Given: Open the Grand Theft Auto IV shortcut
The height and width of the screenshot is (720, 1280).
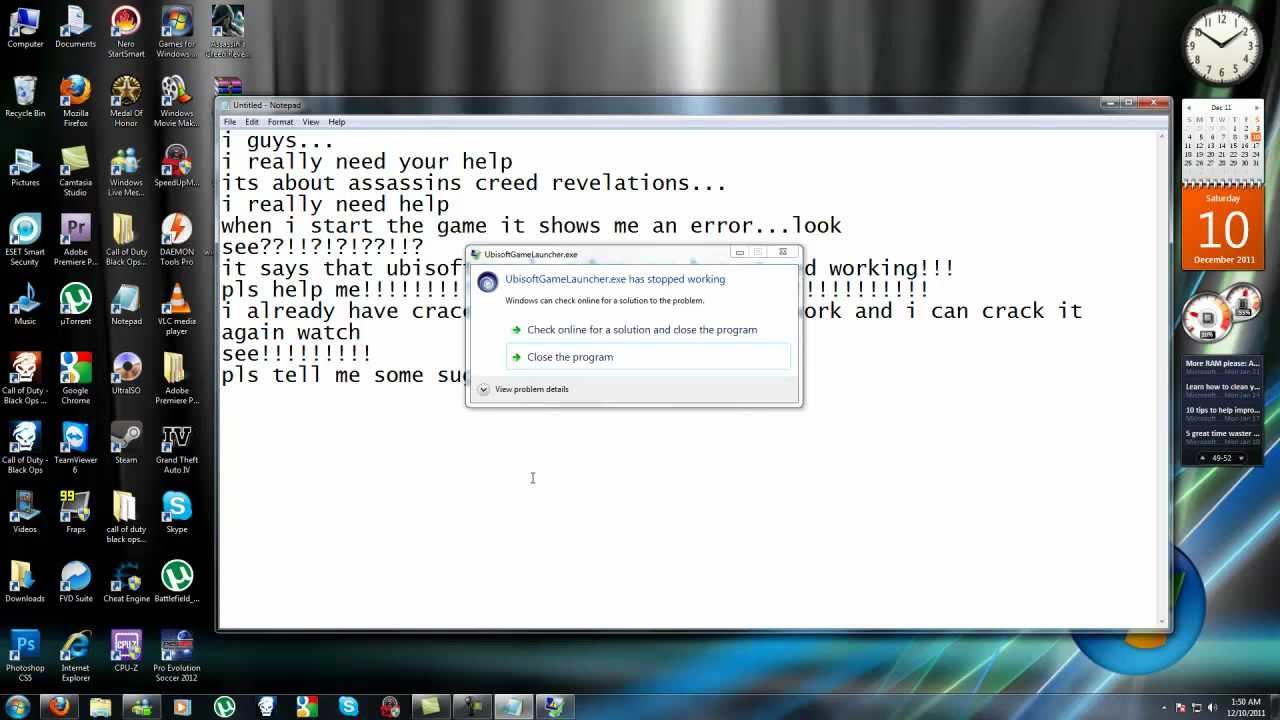Looking at the screenshot, I should [176, 447].
